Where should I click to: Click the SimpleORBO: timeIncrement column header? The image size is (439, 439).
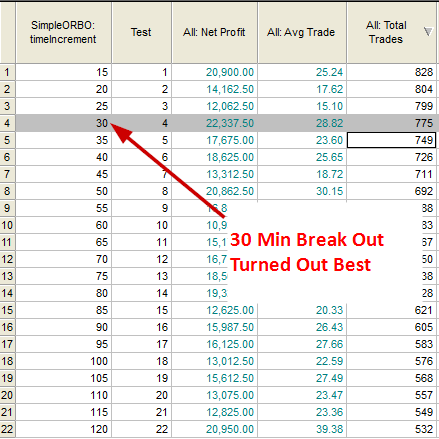(63, 32)
